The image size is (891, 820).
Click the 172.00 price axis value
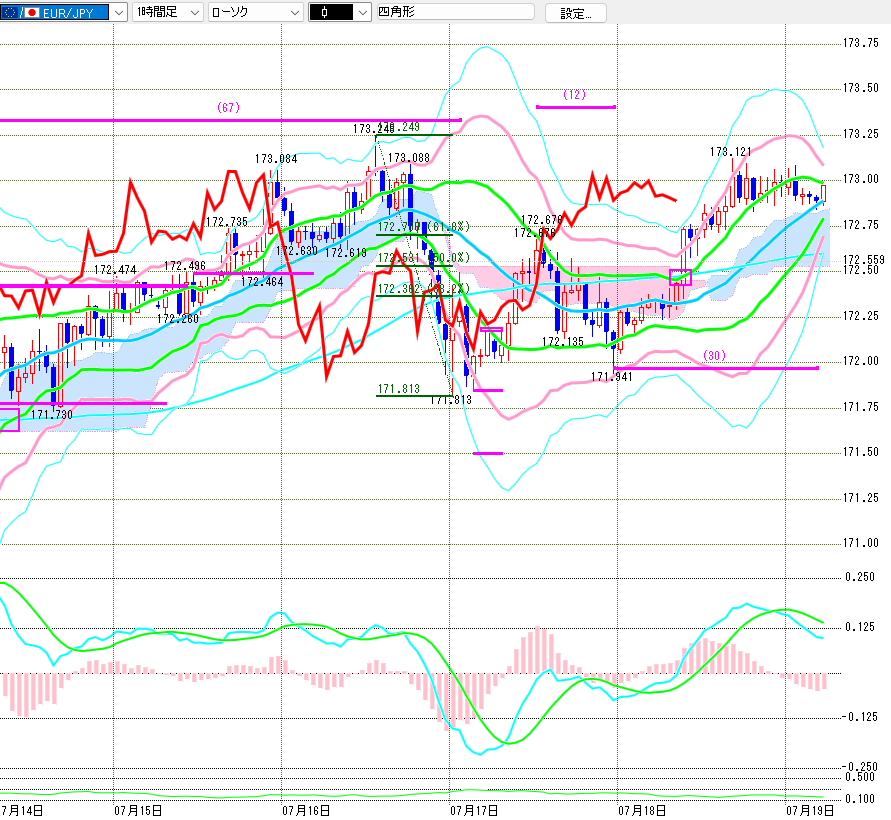click(x=860, y=361)
